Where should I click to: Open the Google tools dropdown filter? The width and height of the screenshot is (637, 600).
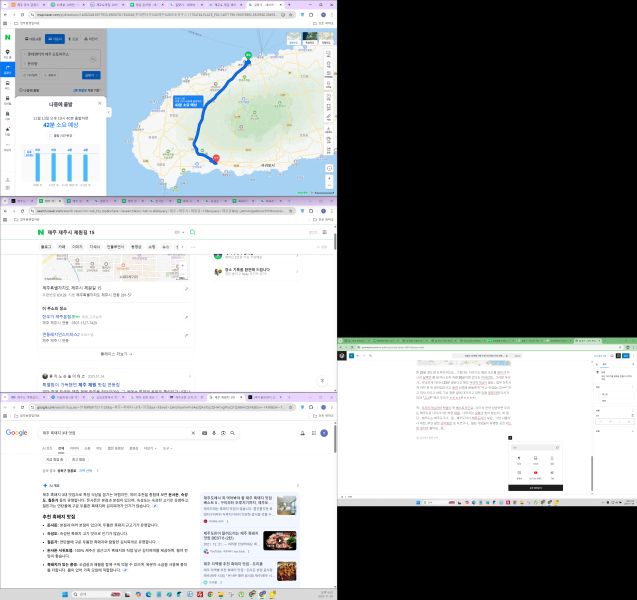point(166,448)
